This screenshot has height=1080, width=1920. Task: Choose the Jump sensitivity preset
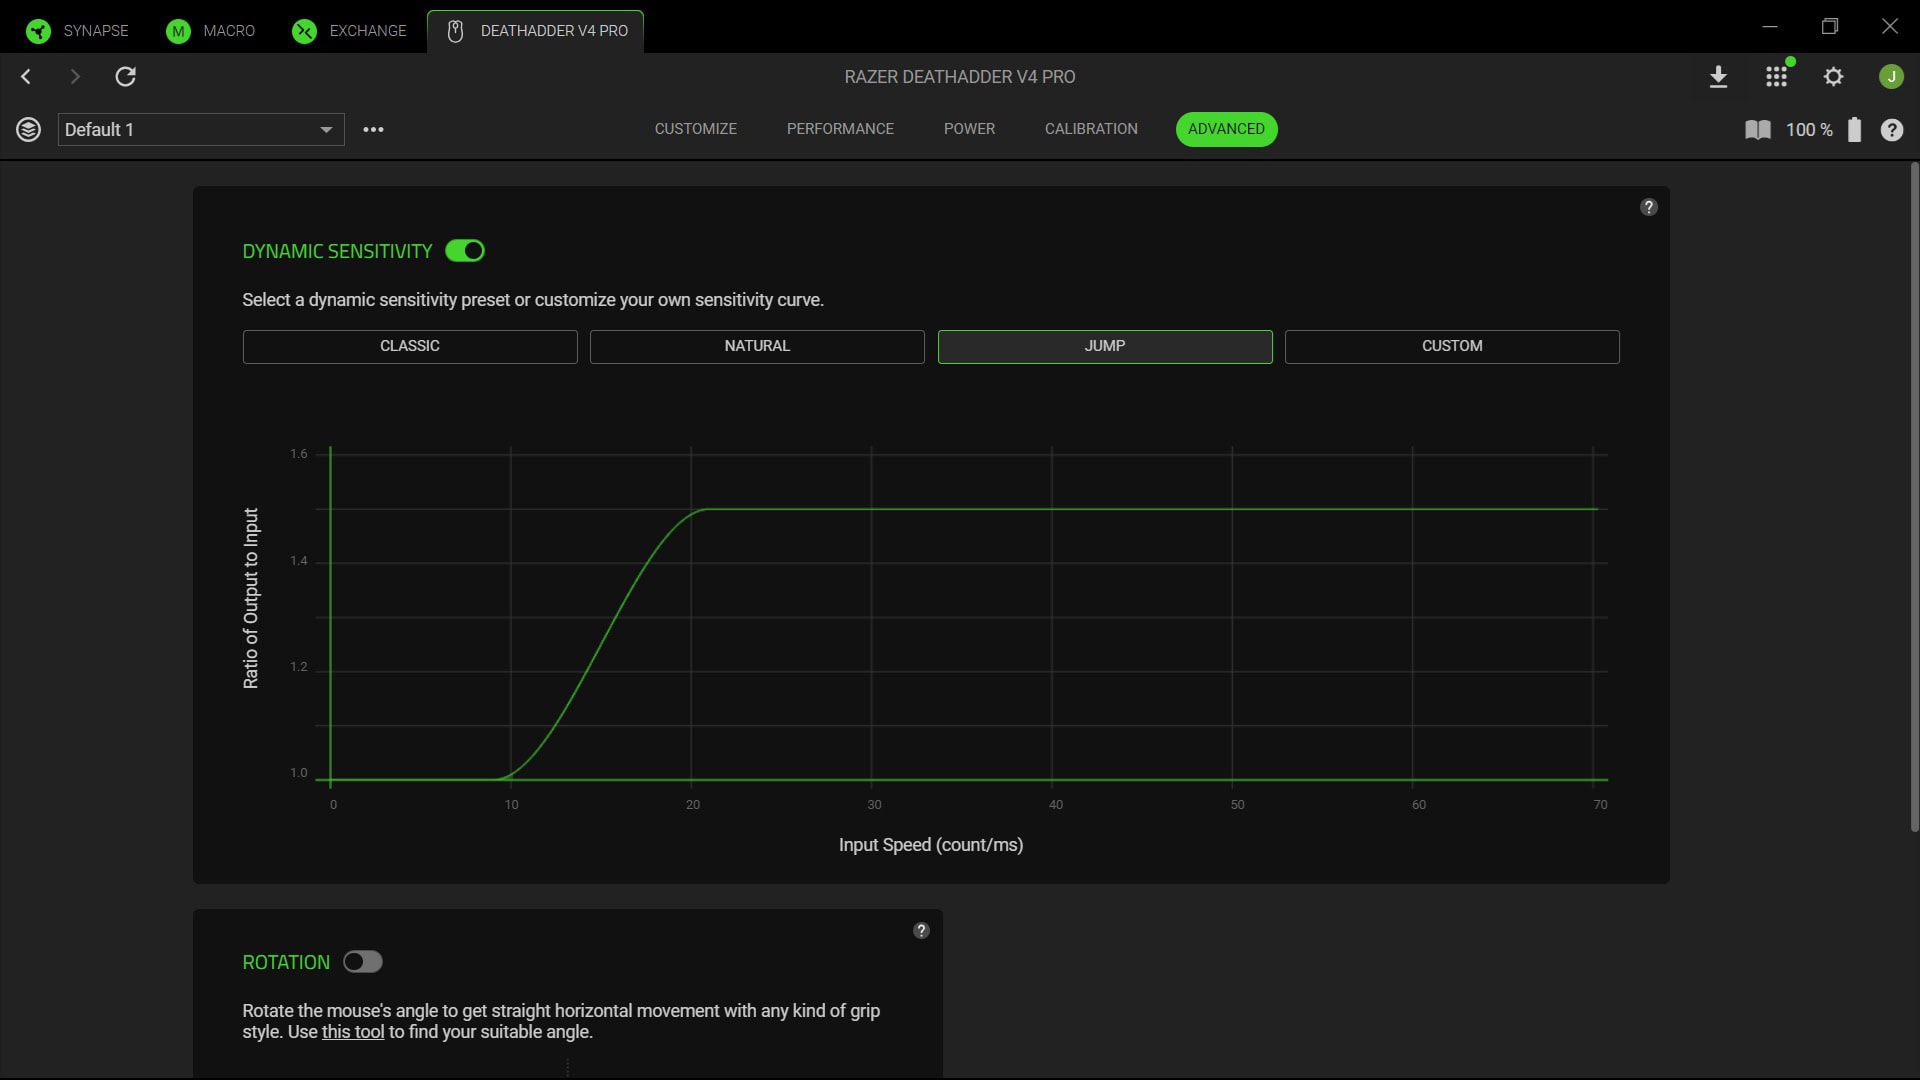coord(1105,346)
